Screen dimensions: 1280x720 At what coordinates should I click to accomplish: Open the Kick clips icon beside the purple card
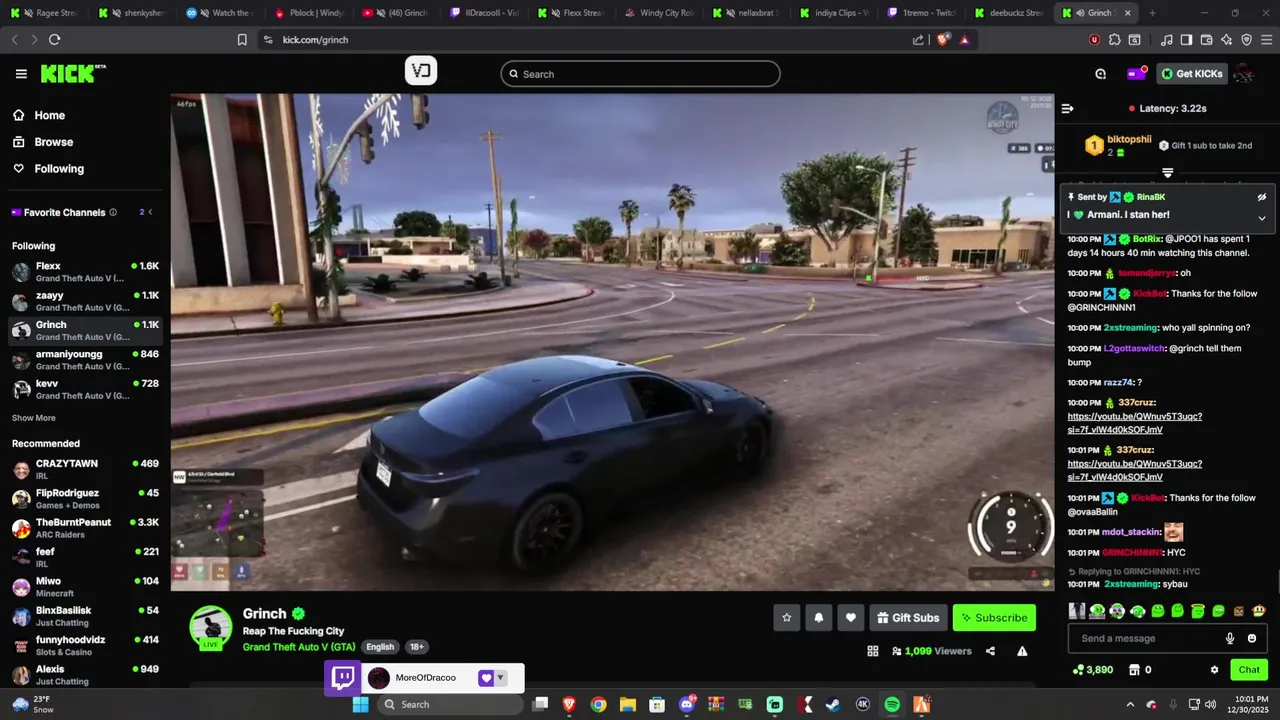coord(1100,74)
